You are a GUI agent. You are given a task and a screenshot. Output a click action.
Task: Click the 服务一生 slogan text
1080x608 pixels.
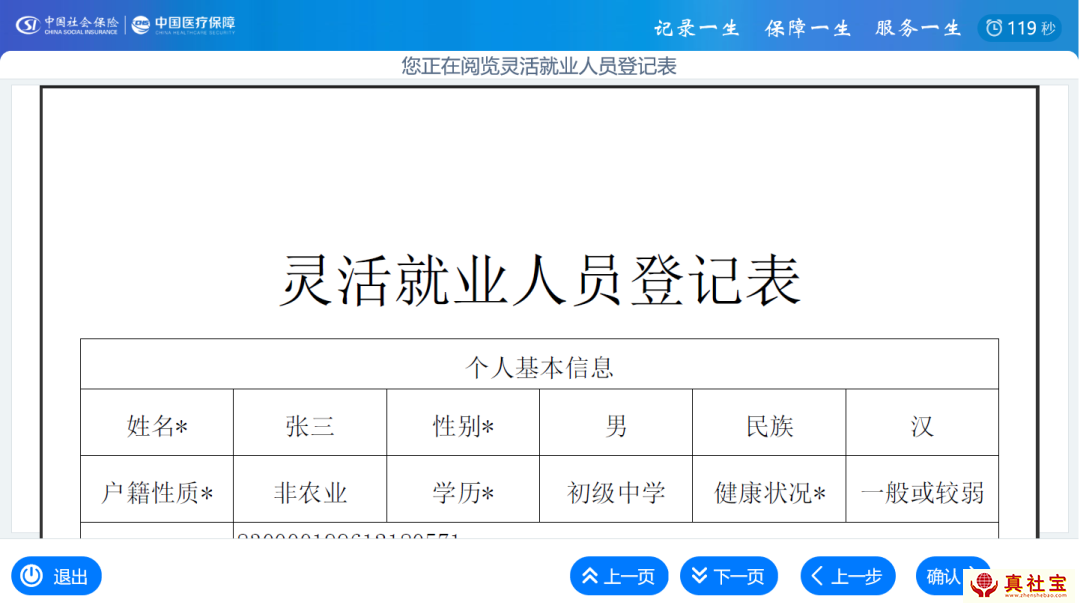[917, 28]
